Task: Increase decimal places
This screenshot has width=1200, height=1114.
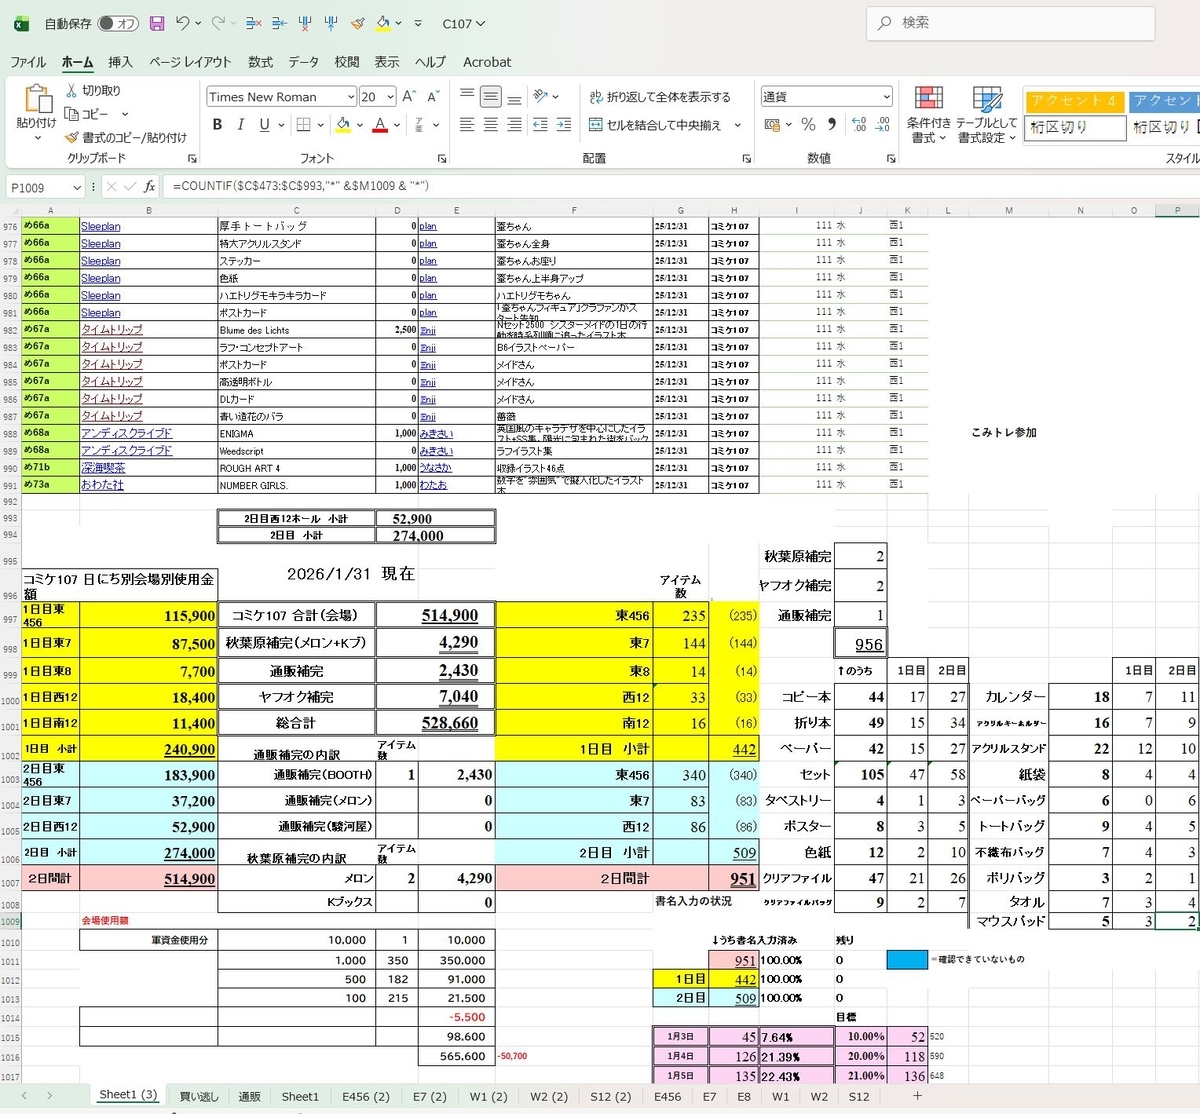Action: pyautogui.click(x=859, y=125)
